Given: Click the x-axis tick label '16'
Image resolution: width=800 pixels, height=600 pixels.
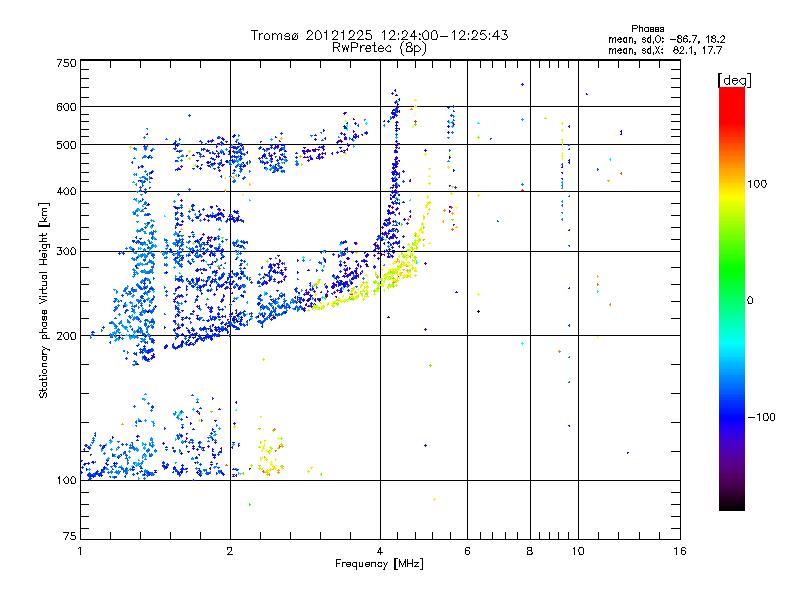Looking at the screenshot, I should click(x=680, y=551).
